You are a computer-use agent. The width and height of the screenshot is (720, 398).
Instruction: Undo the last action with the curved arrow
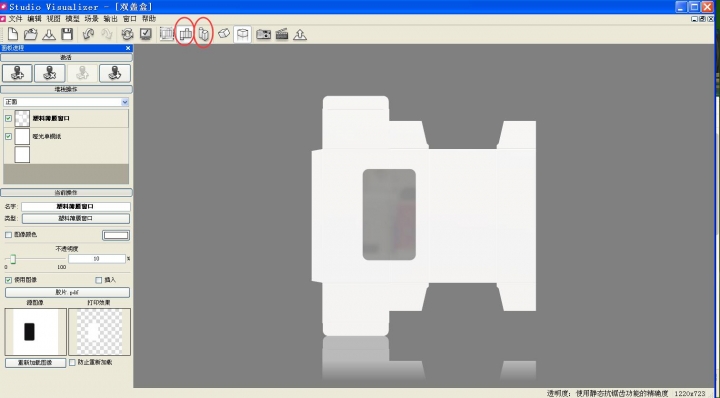point(88,34)
